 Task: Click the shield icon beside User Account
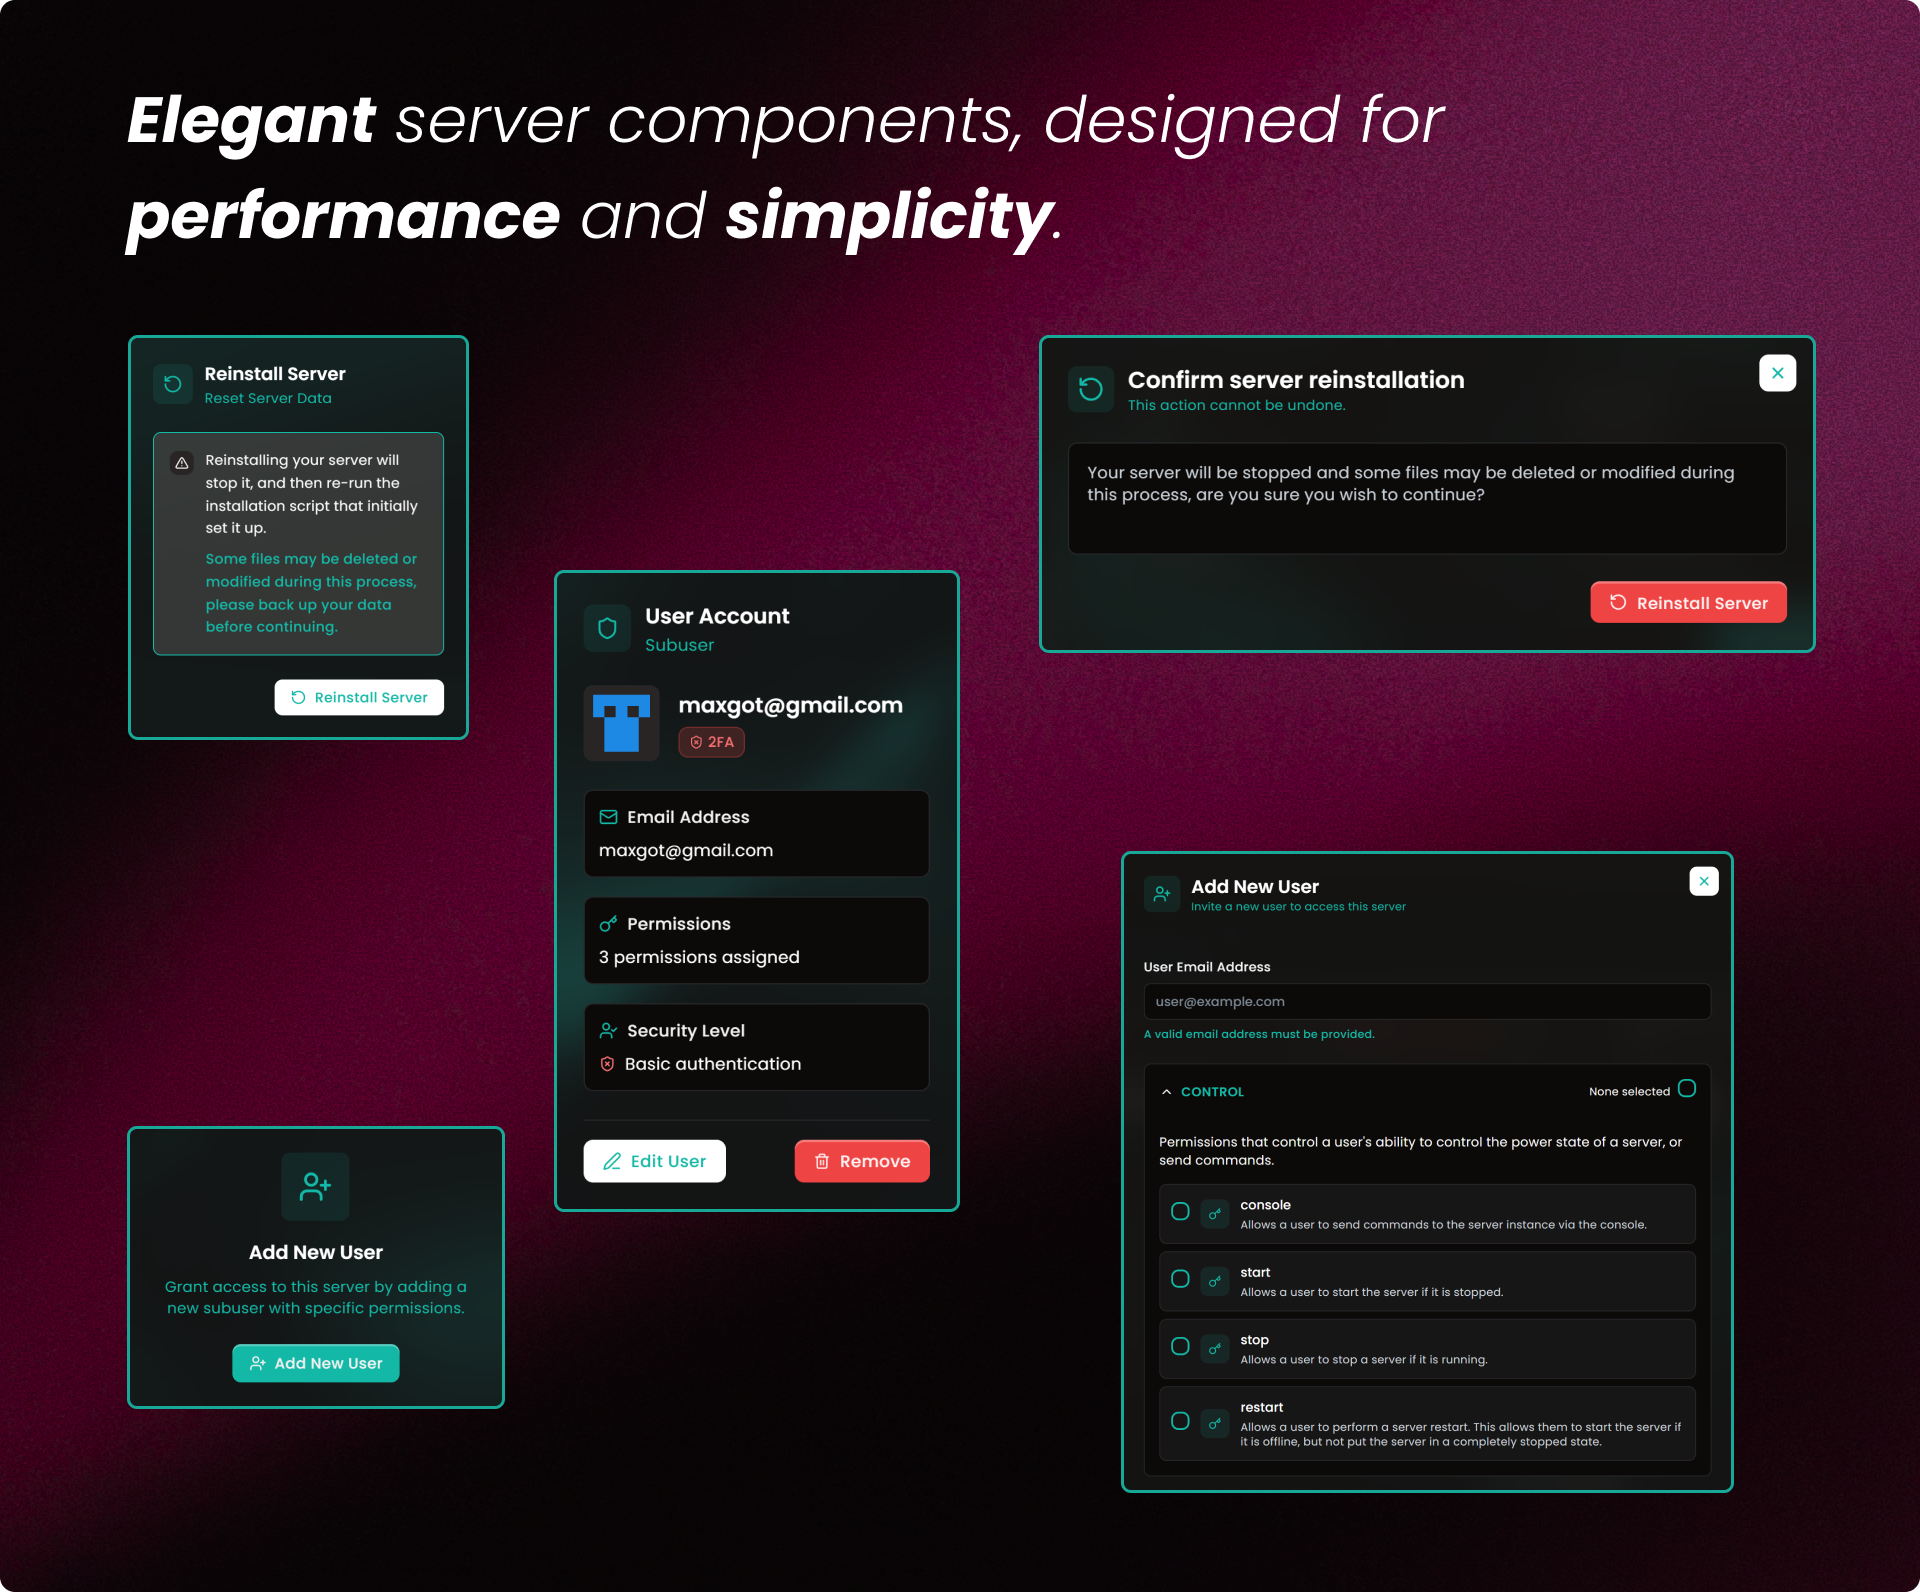tap(607, 628)
